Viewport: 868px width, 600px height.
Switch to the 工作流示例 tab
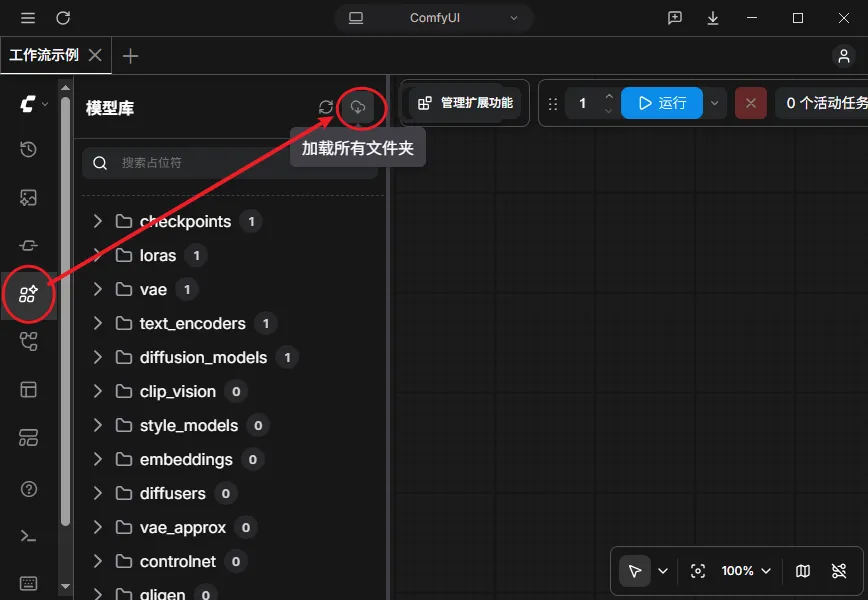tap(44, 55)
